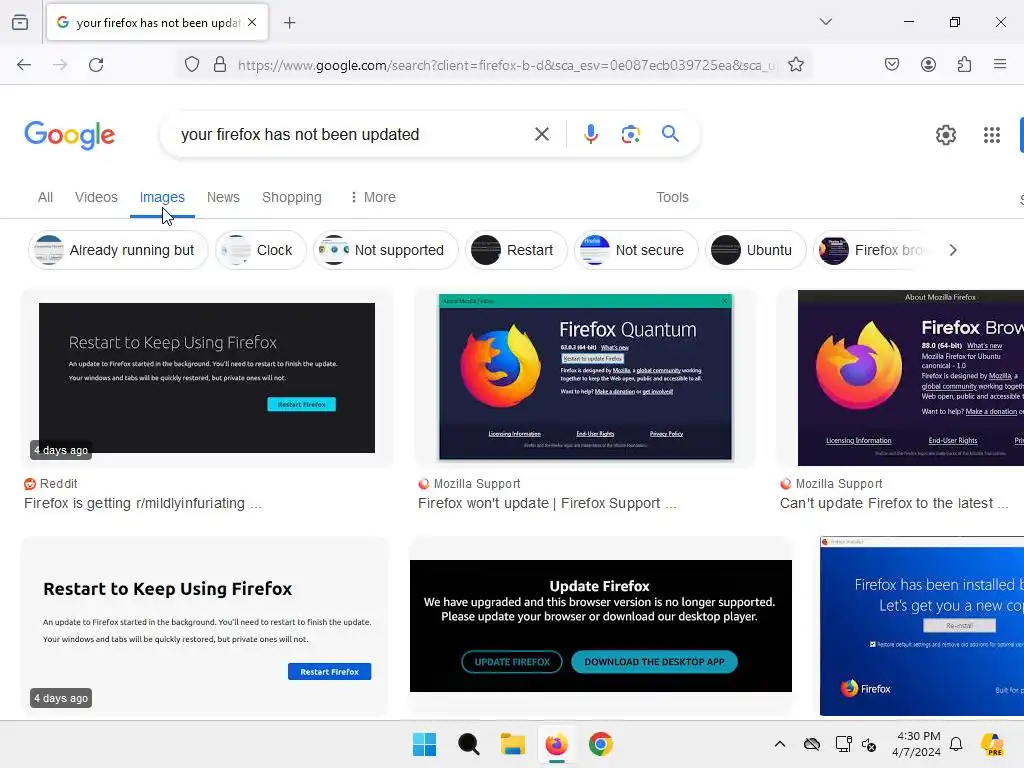The width and height of the screenshot is (1024, 768).
Task: Open search Tools filters
Action: point(672,197)
